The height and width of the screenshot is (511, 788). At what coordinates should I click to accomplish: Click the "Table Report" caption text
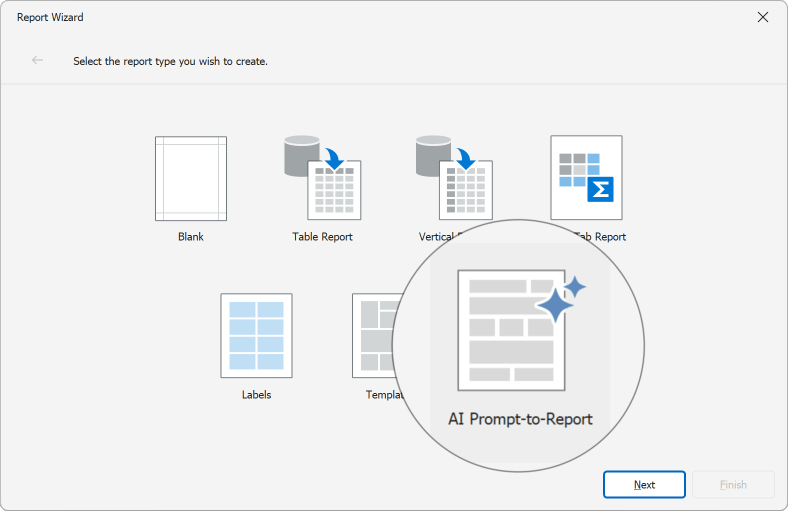(322, 237)
